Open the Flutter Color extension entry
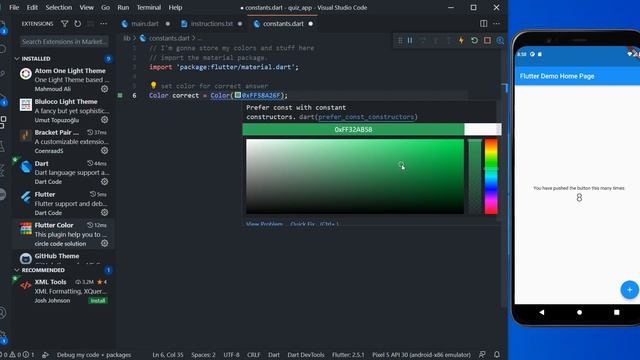The image size is (640, 360). click(64, 234)
